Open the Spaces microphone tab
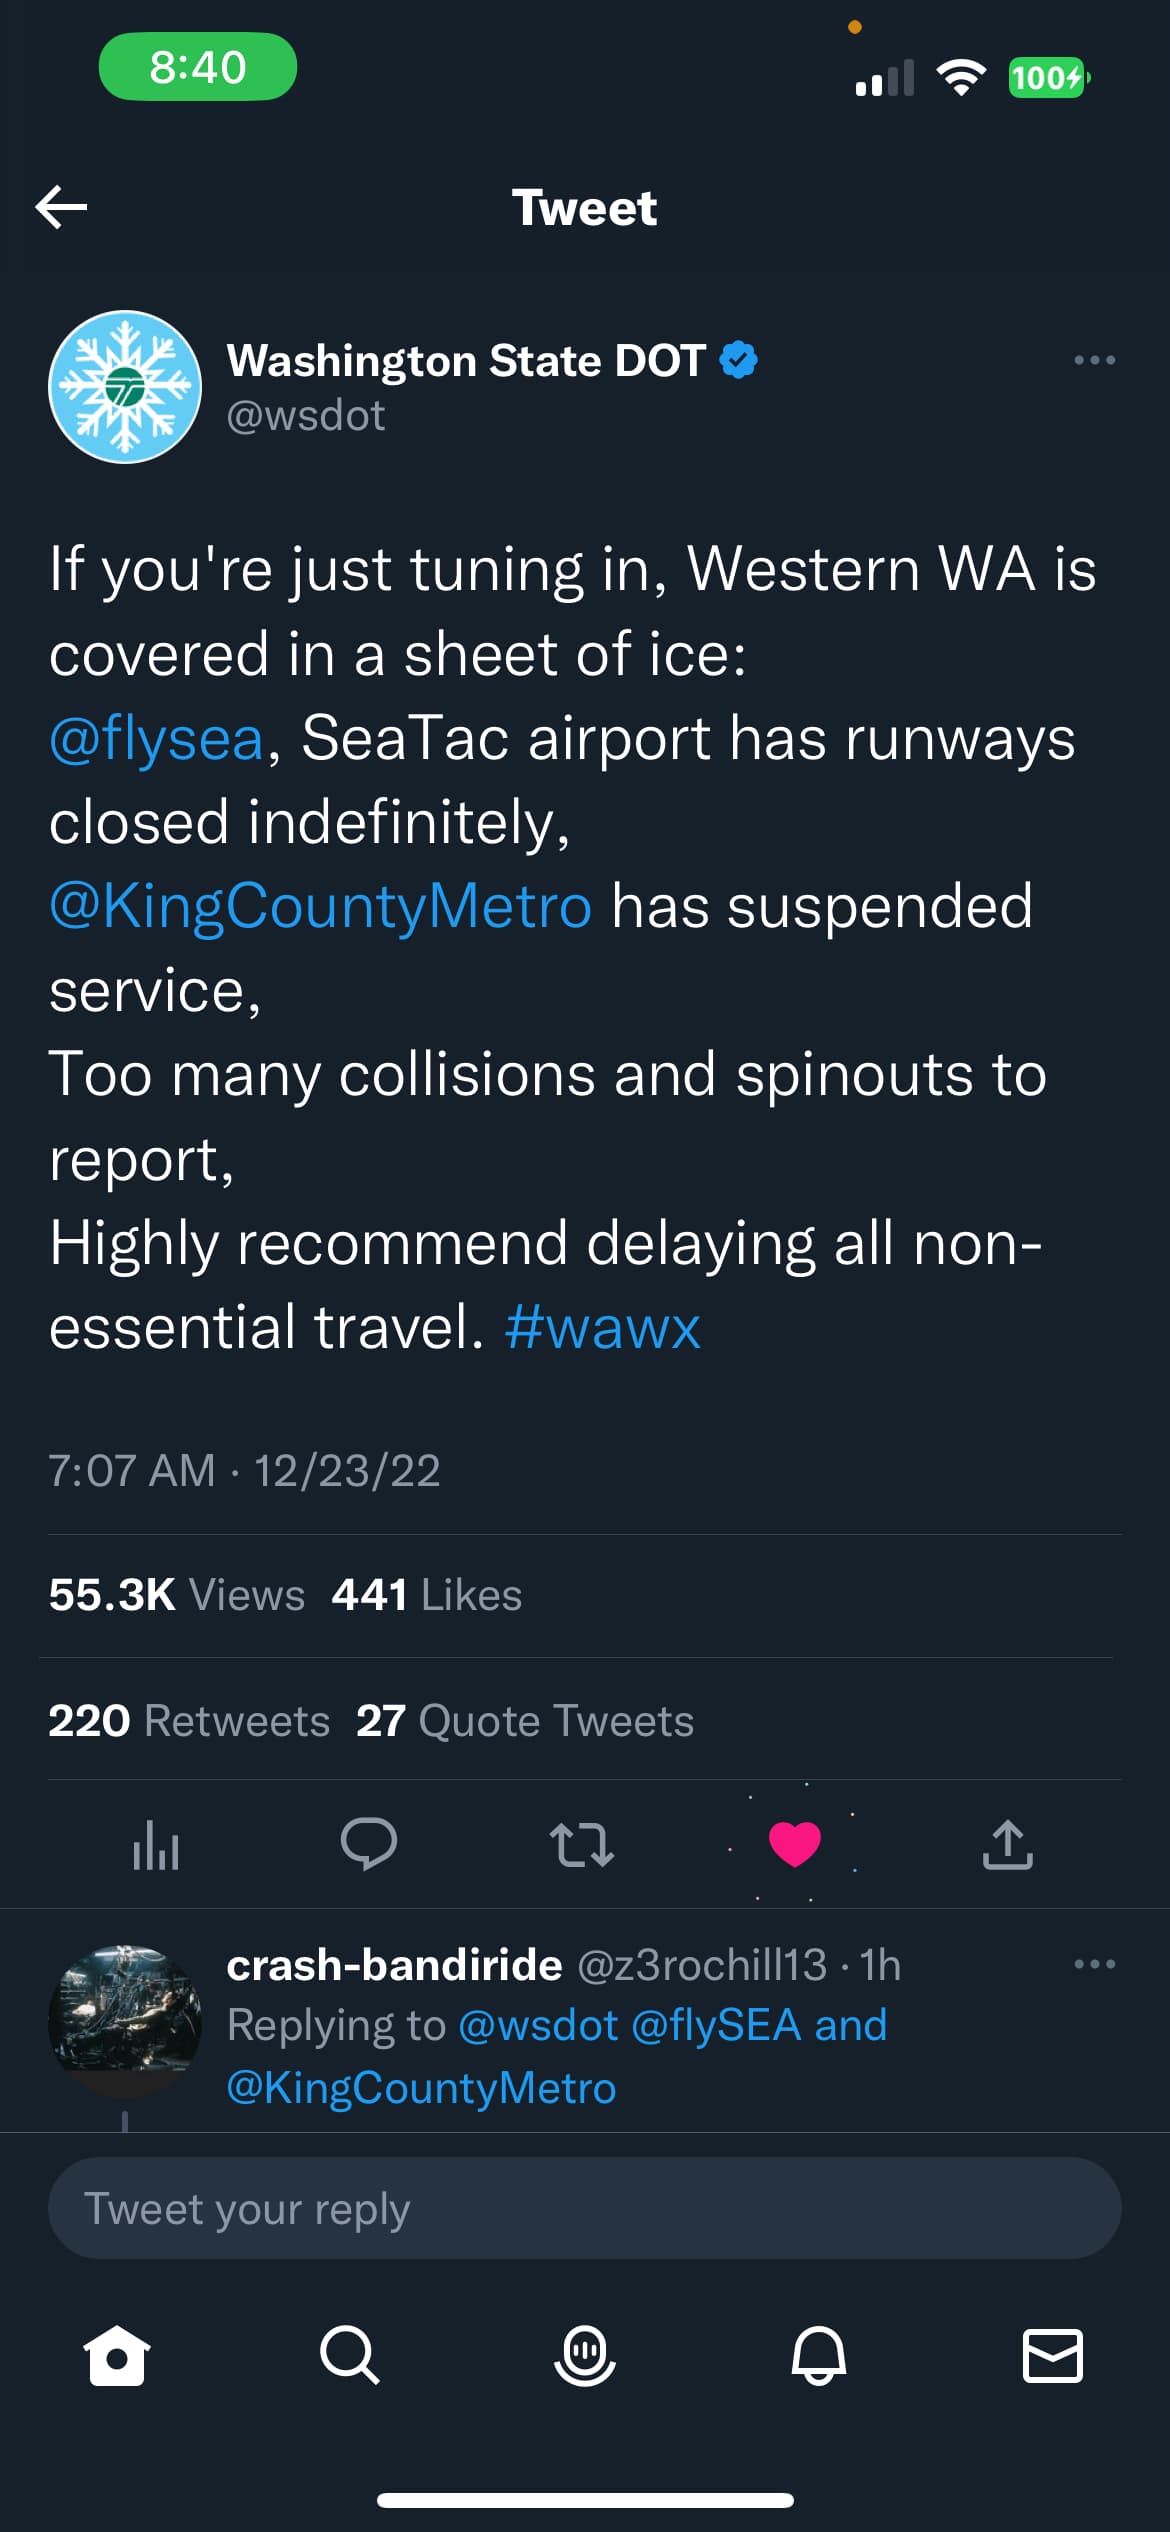This screenshot has height=2532, width=1170. pyautogui.click(x=585, y=2356)
